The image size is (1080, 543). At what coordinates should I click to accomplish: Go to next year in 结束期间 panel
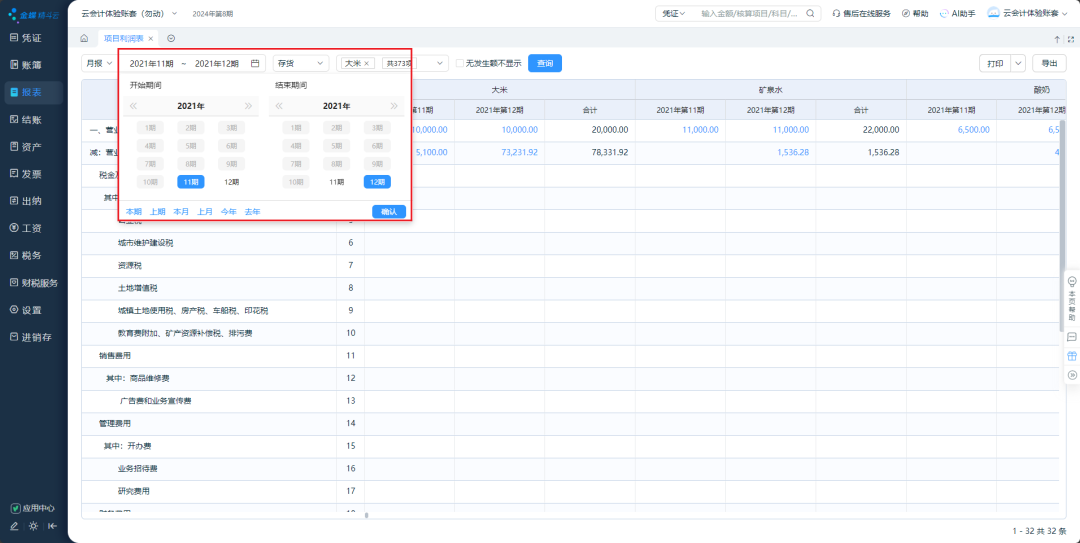[x=393, y=106]
